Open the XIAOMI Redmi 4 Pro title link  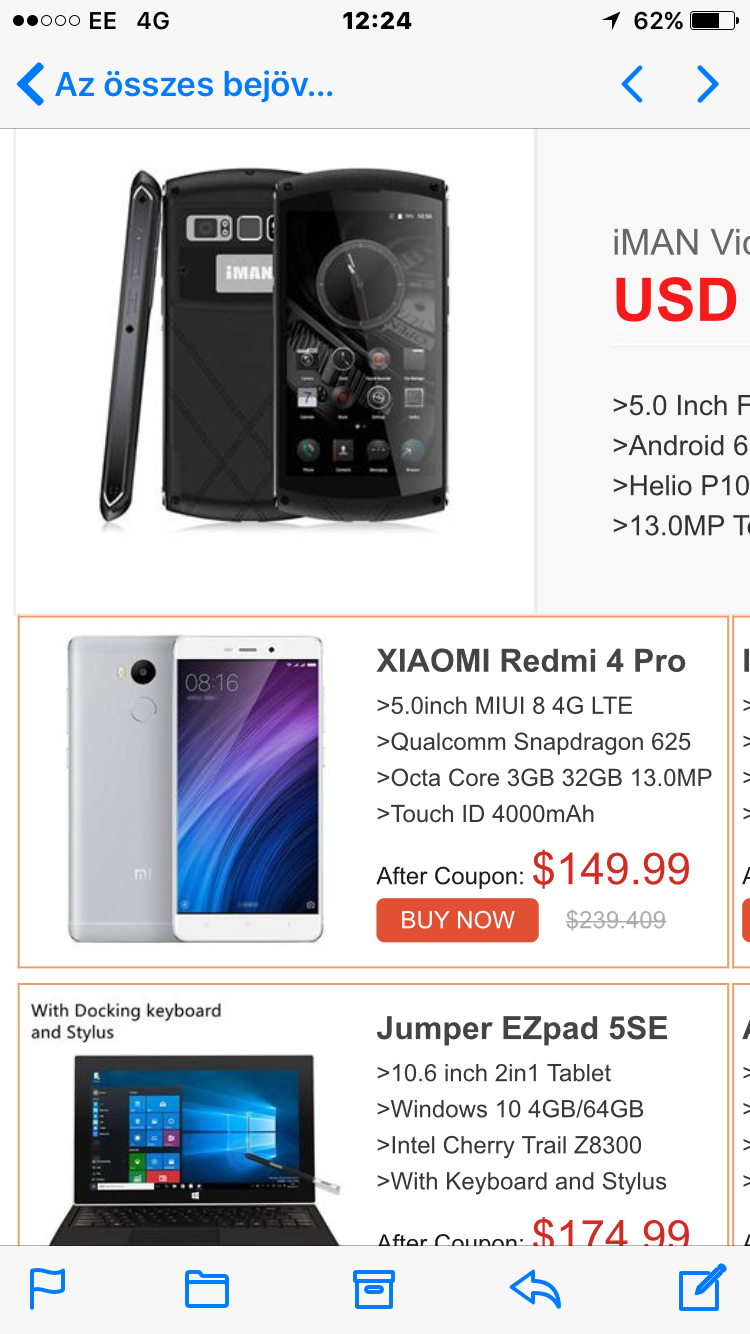tap(531, 661)
